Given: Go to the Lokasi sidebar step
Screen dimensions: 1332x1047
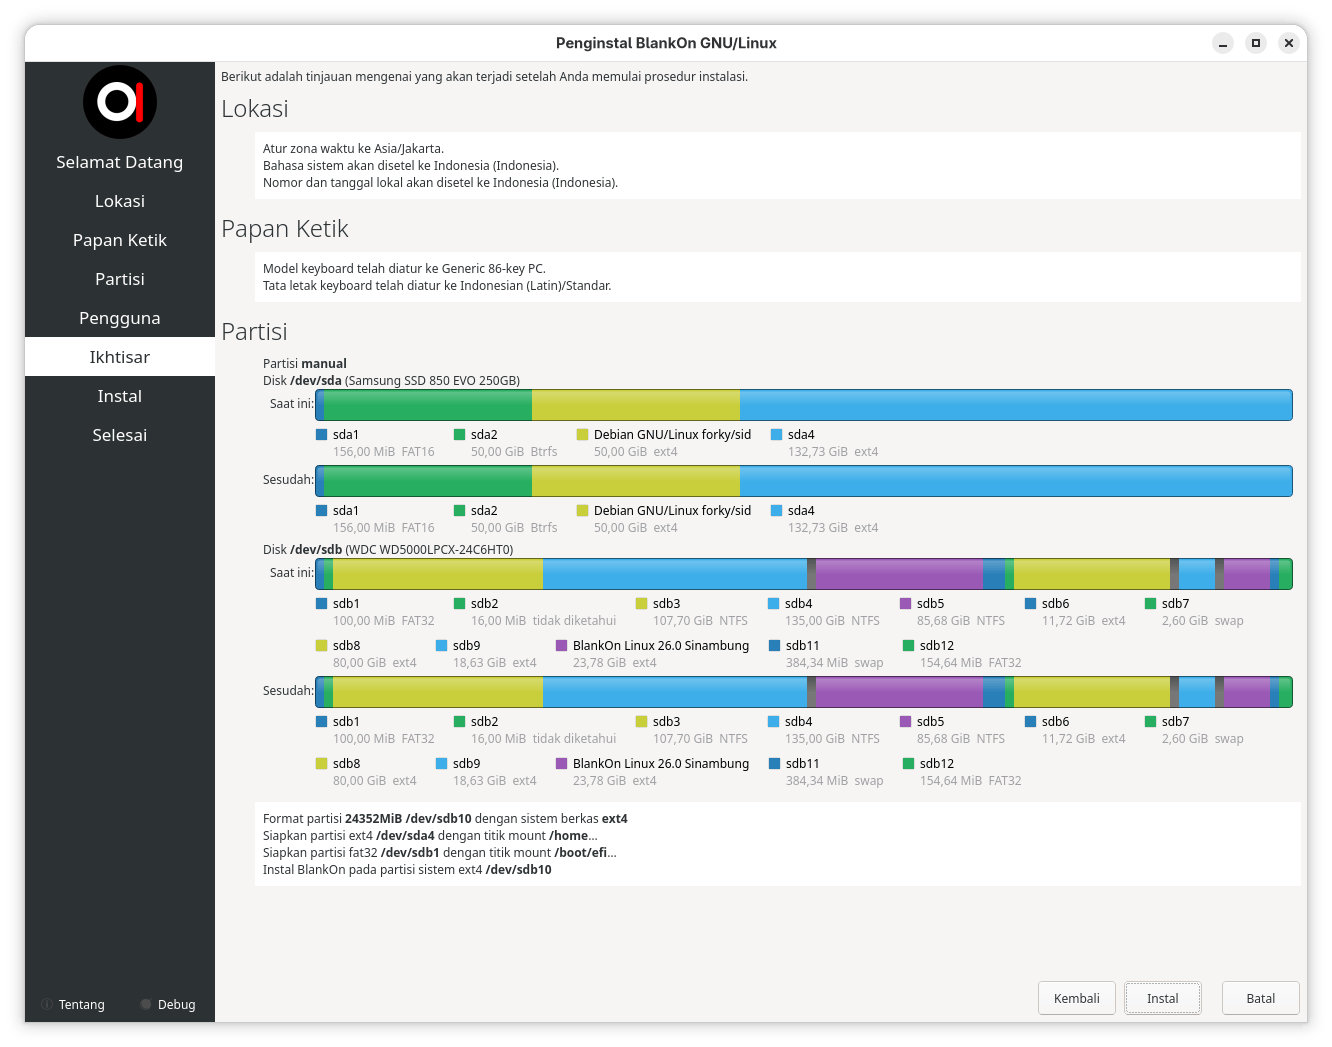Looking at the screenshot, I should (120, 201).
